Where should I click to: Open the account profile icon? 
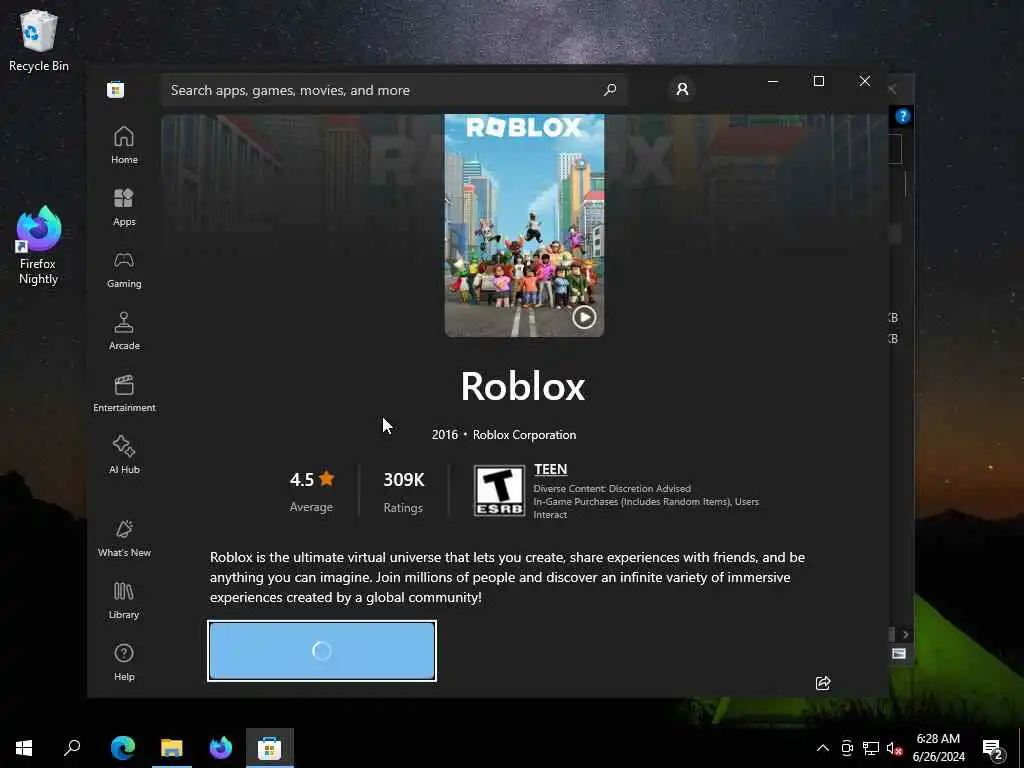(x=682, y=89)
